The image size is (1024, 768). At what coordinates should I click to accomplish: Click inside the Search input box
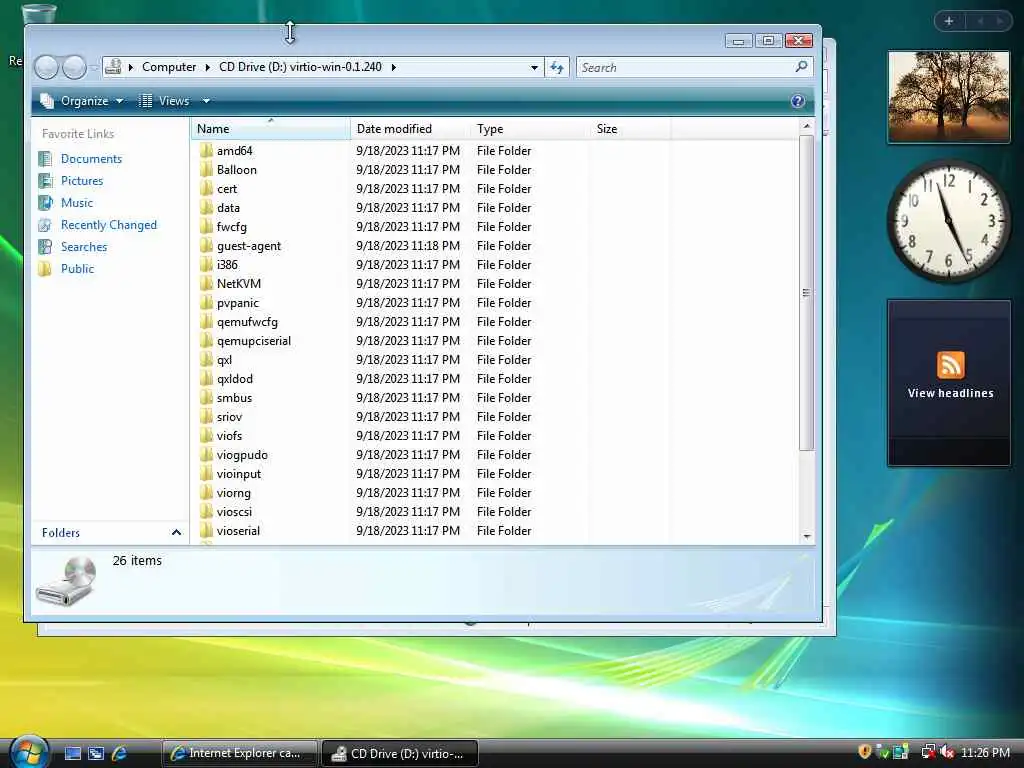(x=686, y=67)
